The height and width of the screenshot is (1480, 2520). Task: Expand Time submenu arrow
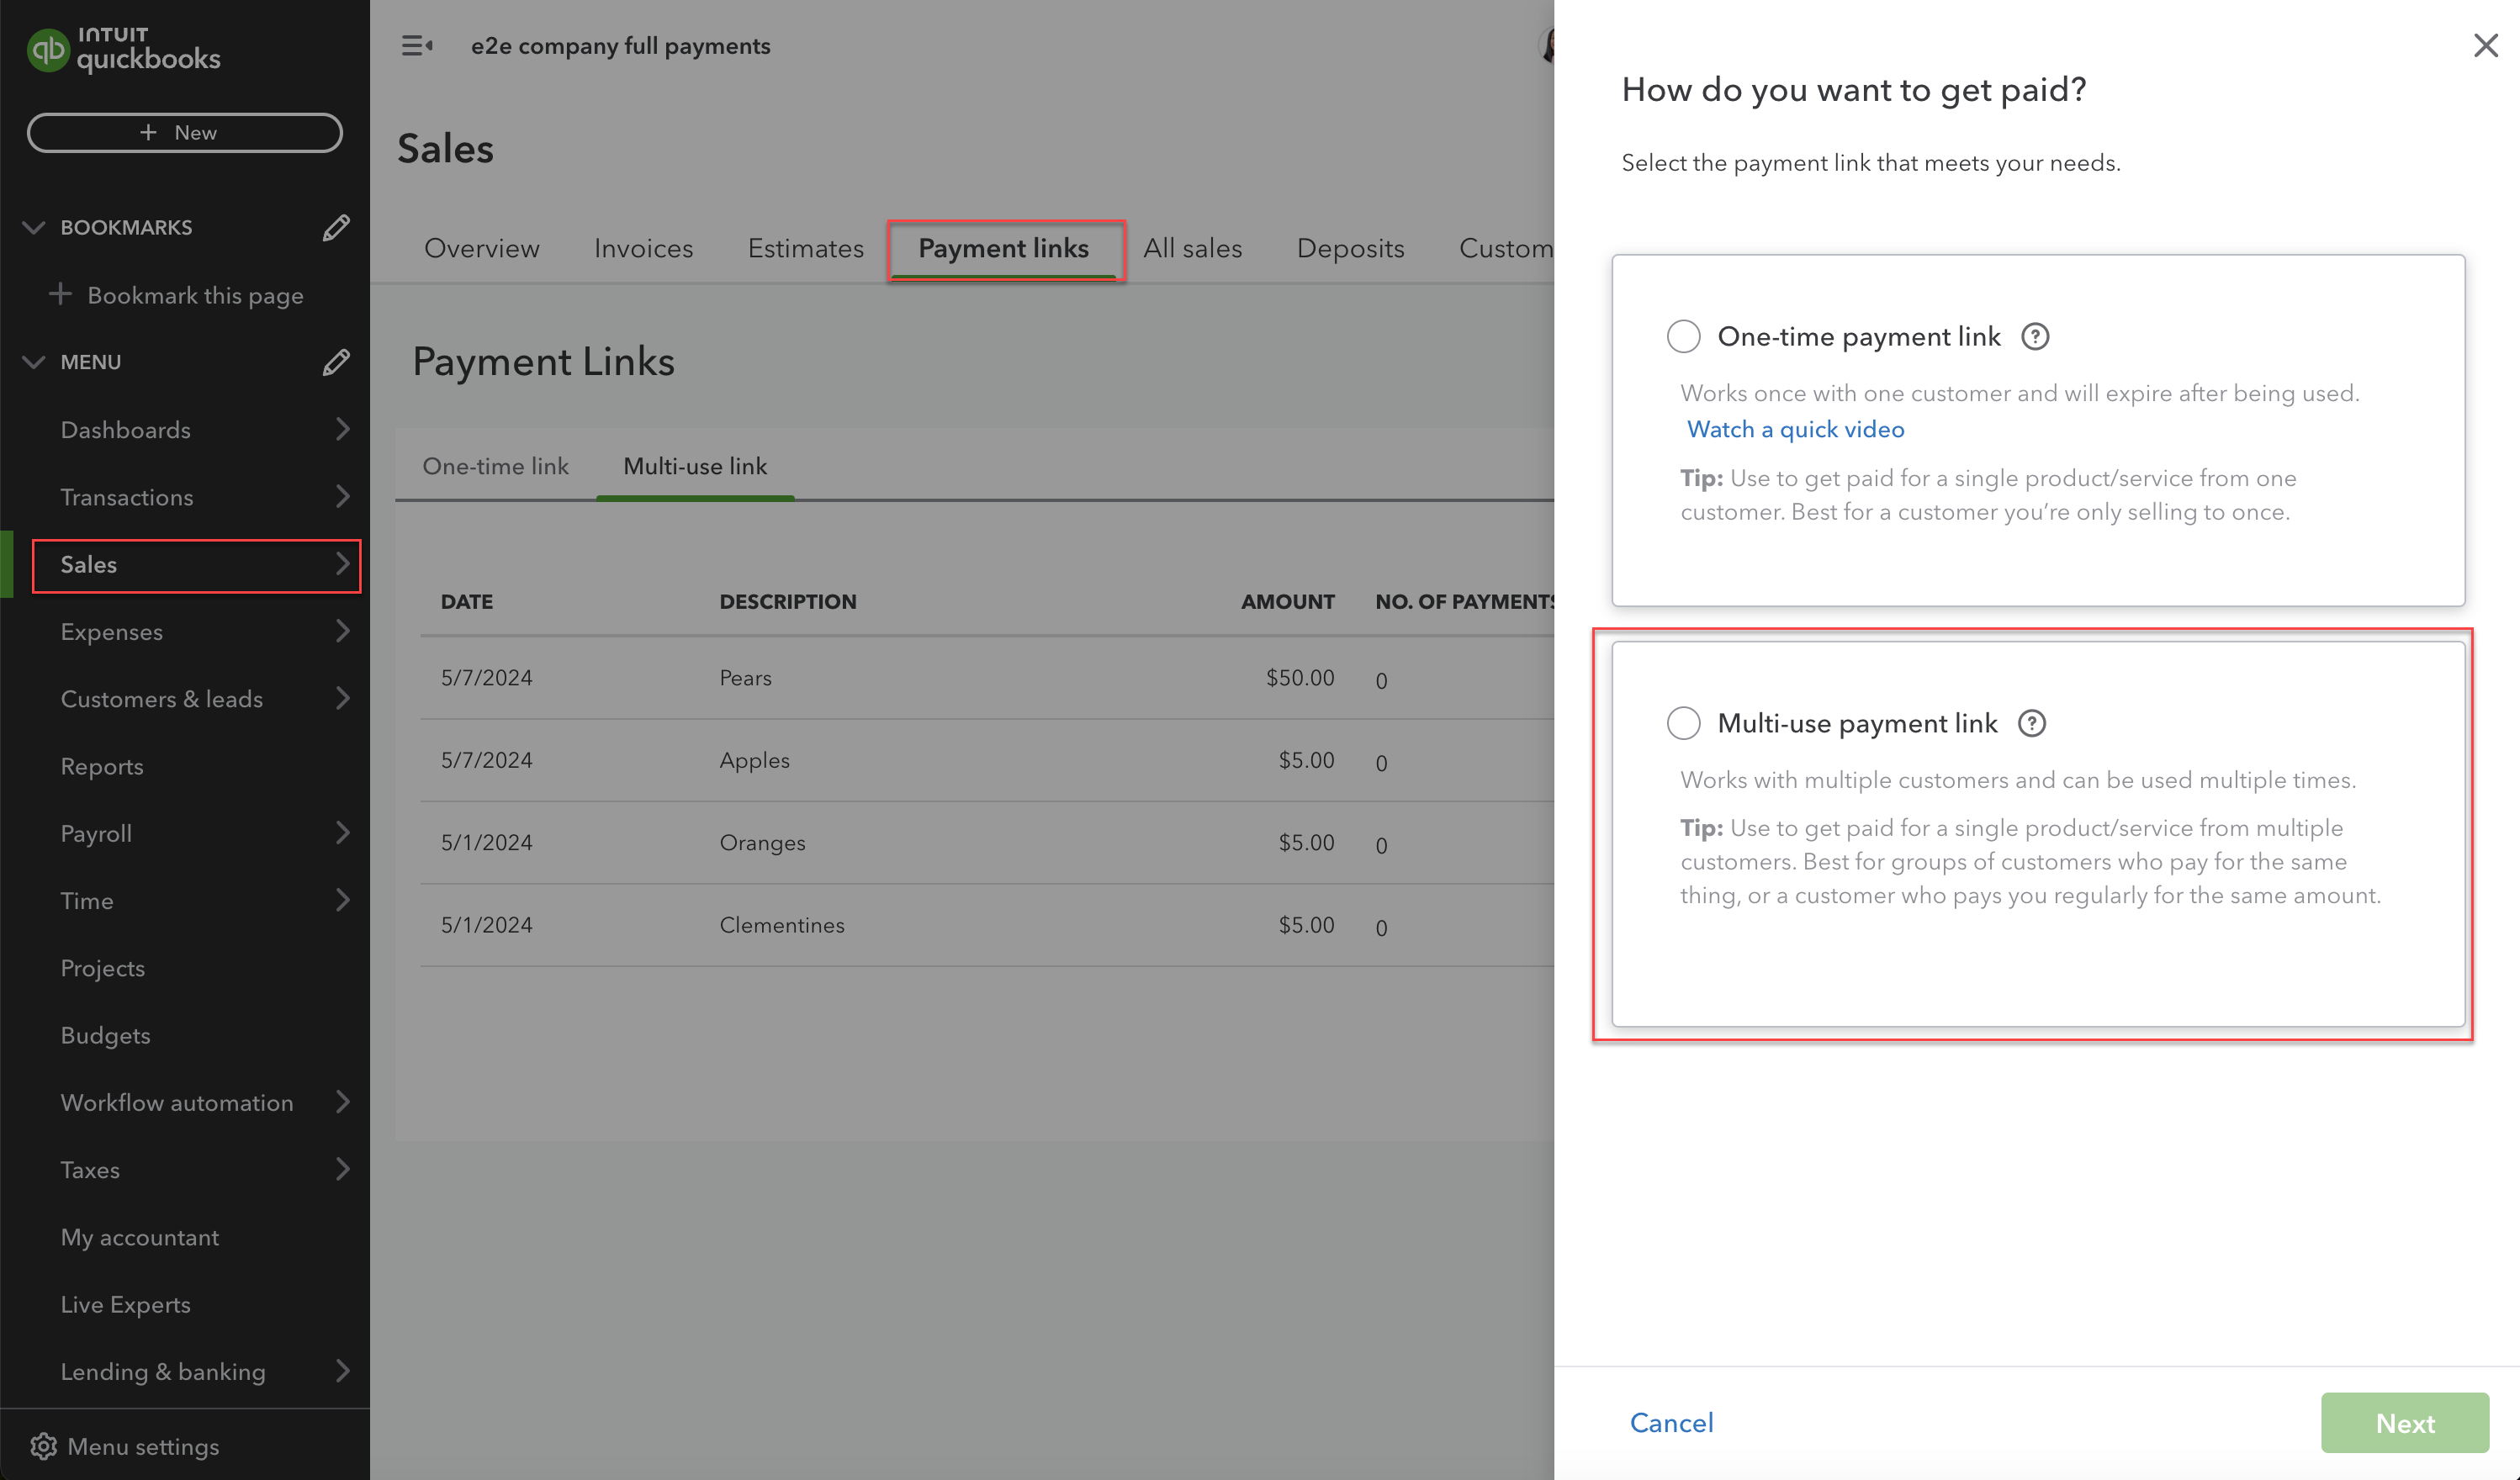point(343,900)
